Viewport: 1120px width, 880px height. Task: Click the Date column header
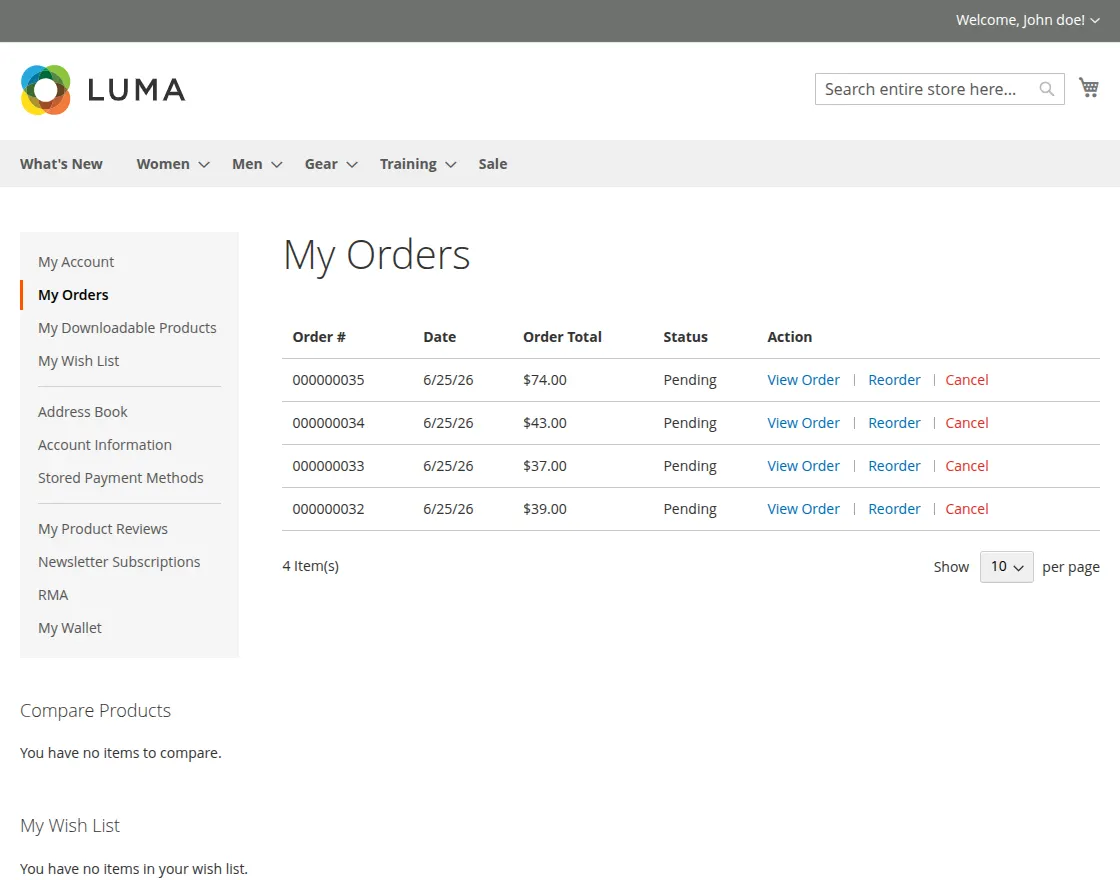tap(439, 337)
